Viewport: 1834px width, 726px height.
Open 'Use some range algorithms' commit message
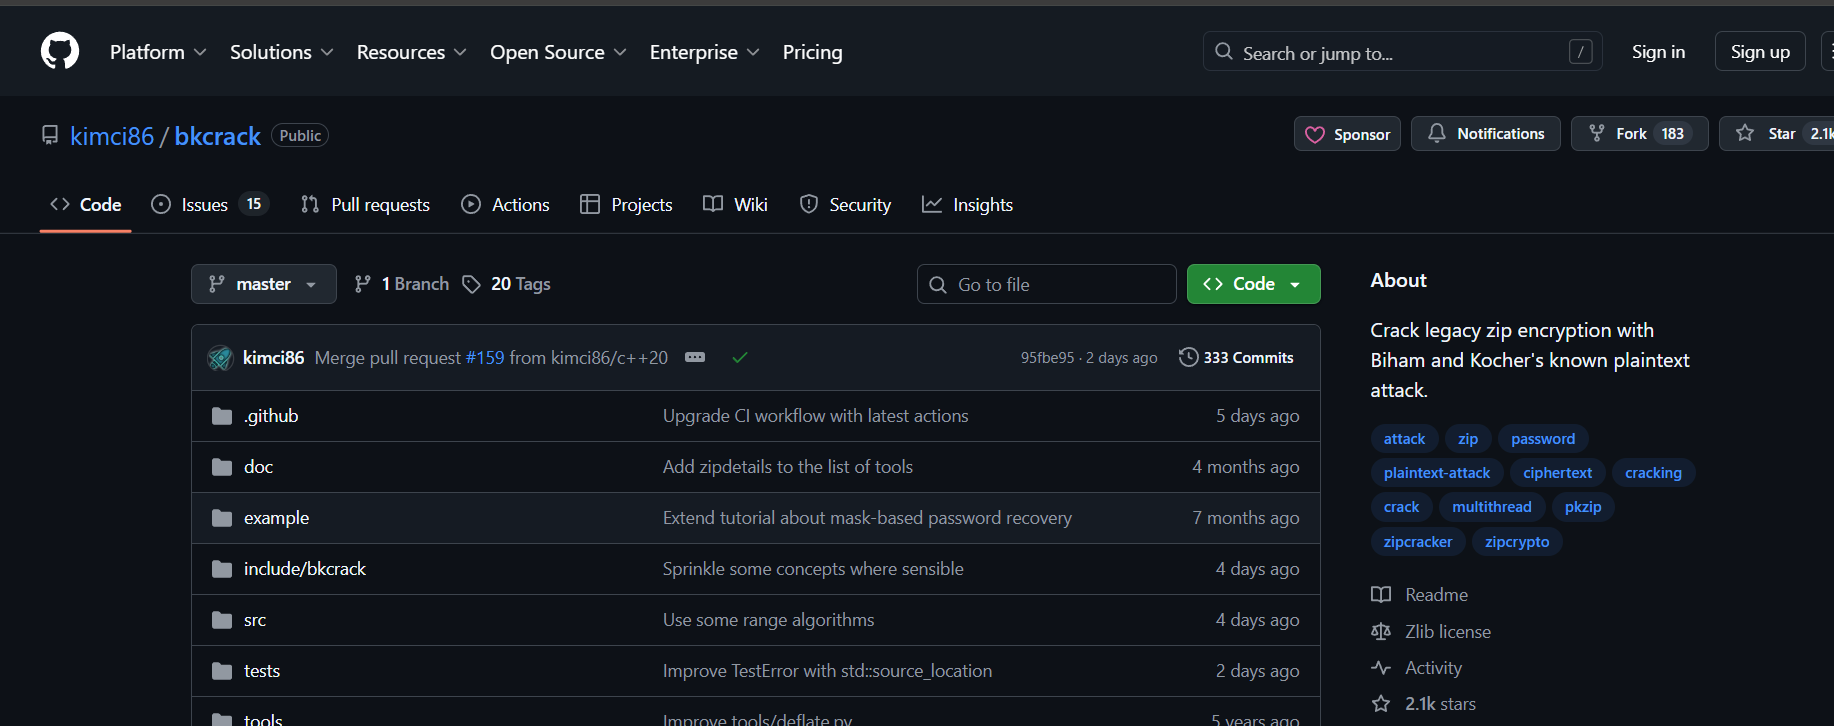769,620
